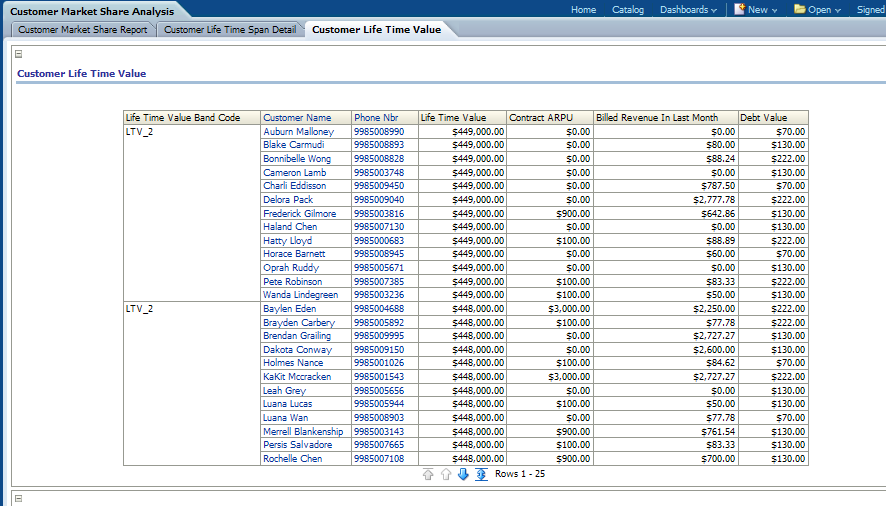886x506 pixels.
Task: Select Baylen Eden's billed revenue $2,250.00
Action: pyautogui.click(x=714, y=309)
